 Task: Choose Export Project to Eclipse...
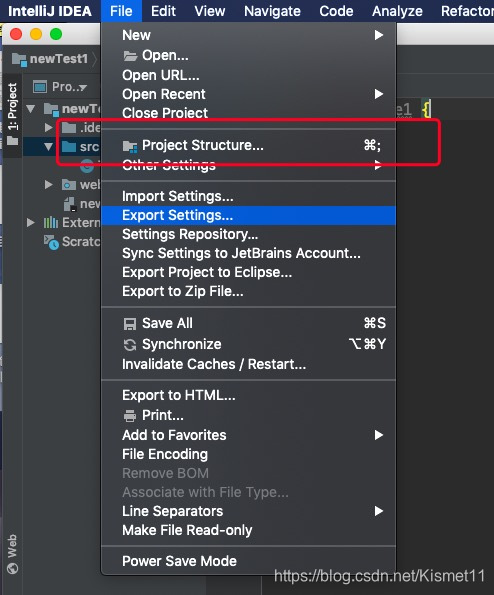point(249,272)
